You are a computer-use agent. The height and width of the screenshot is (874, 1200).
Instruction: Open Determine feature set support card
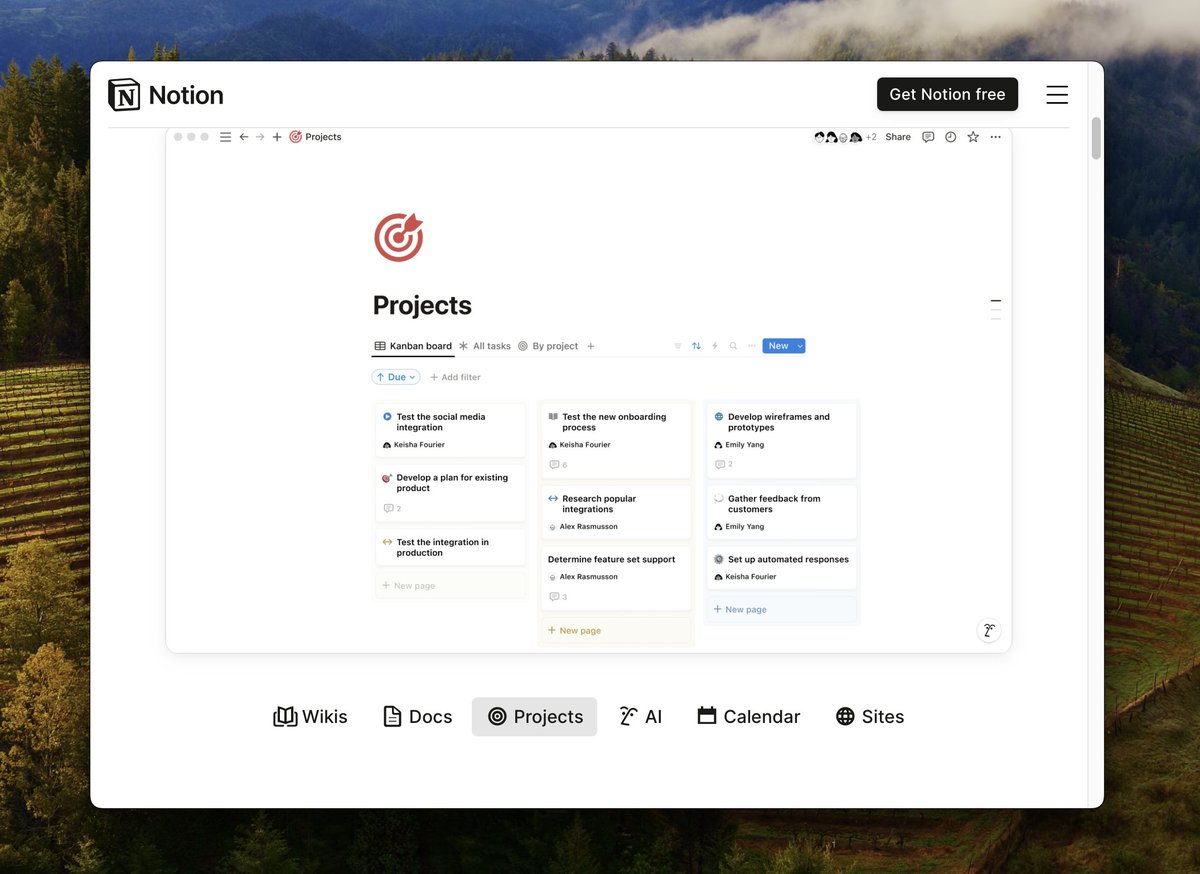[616, 578]
